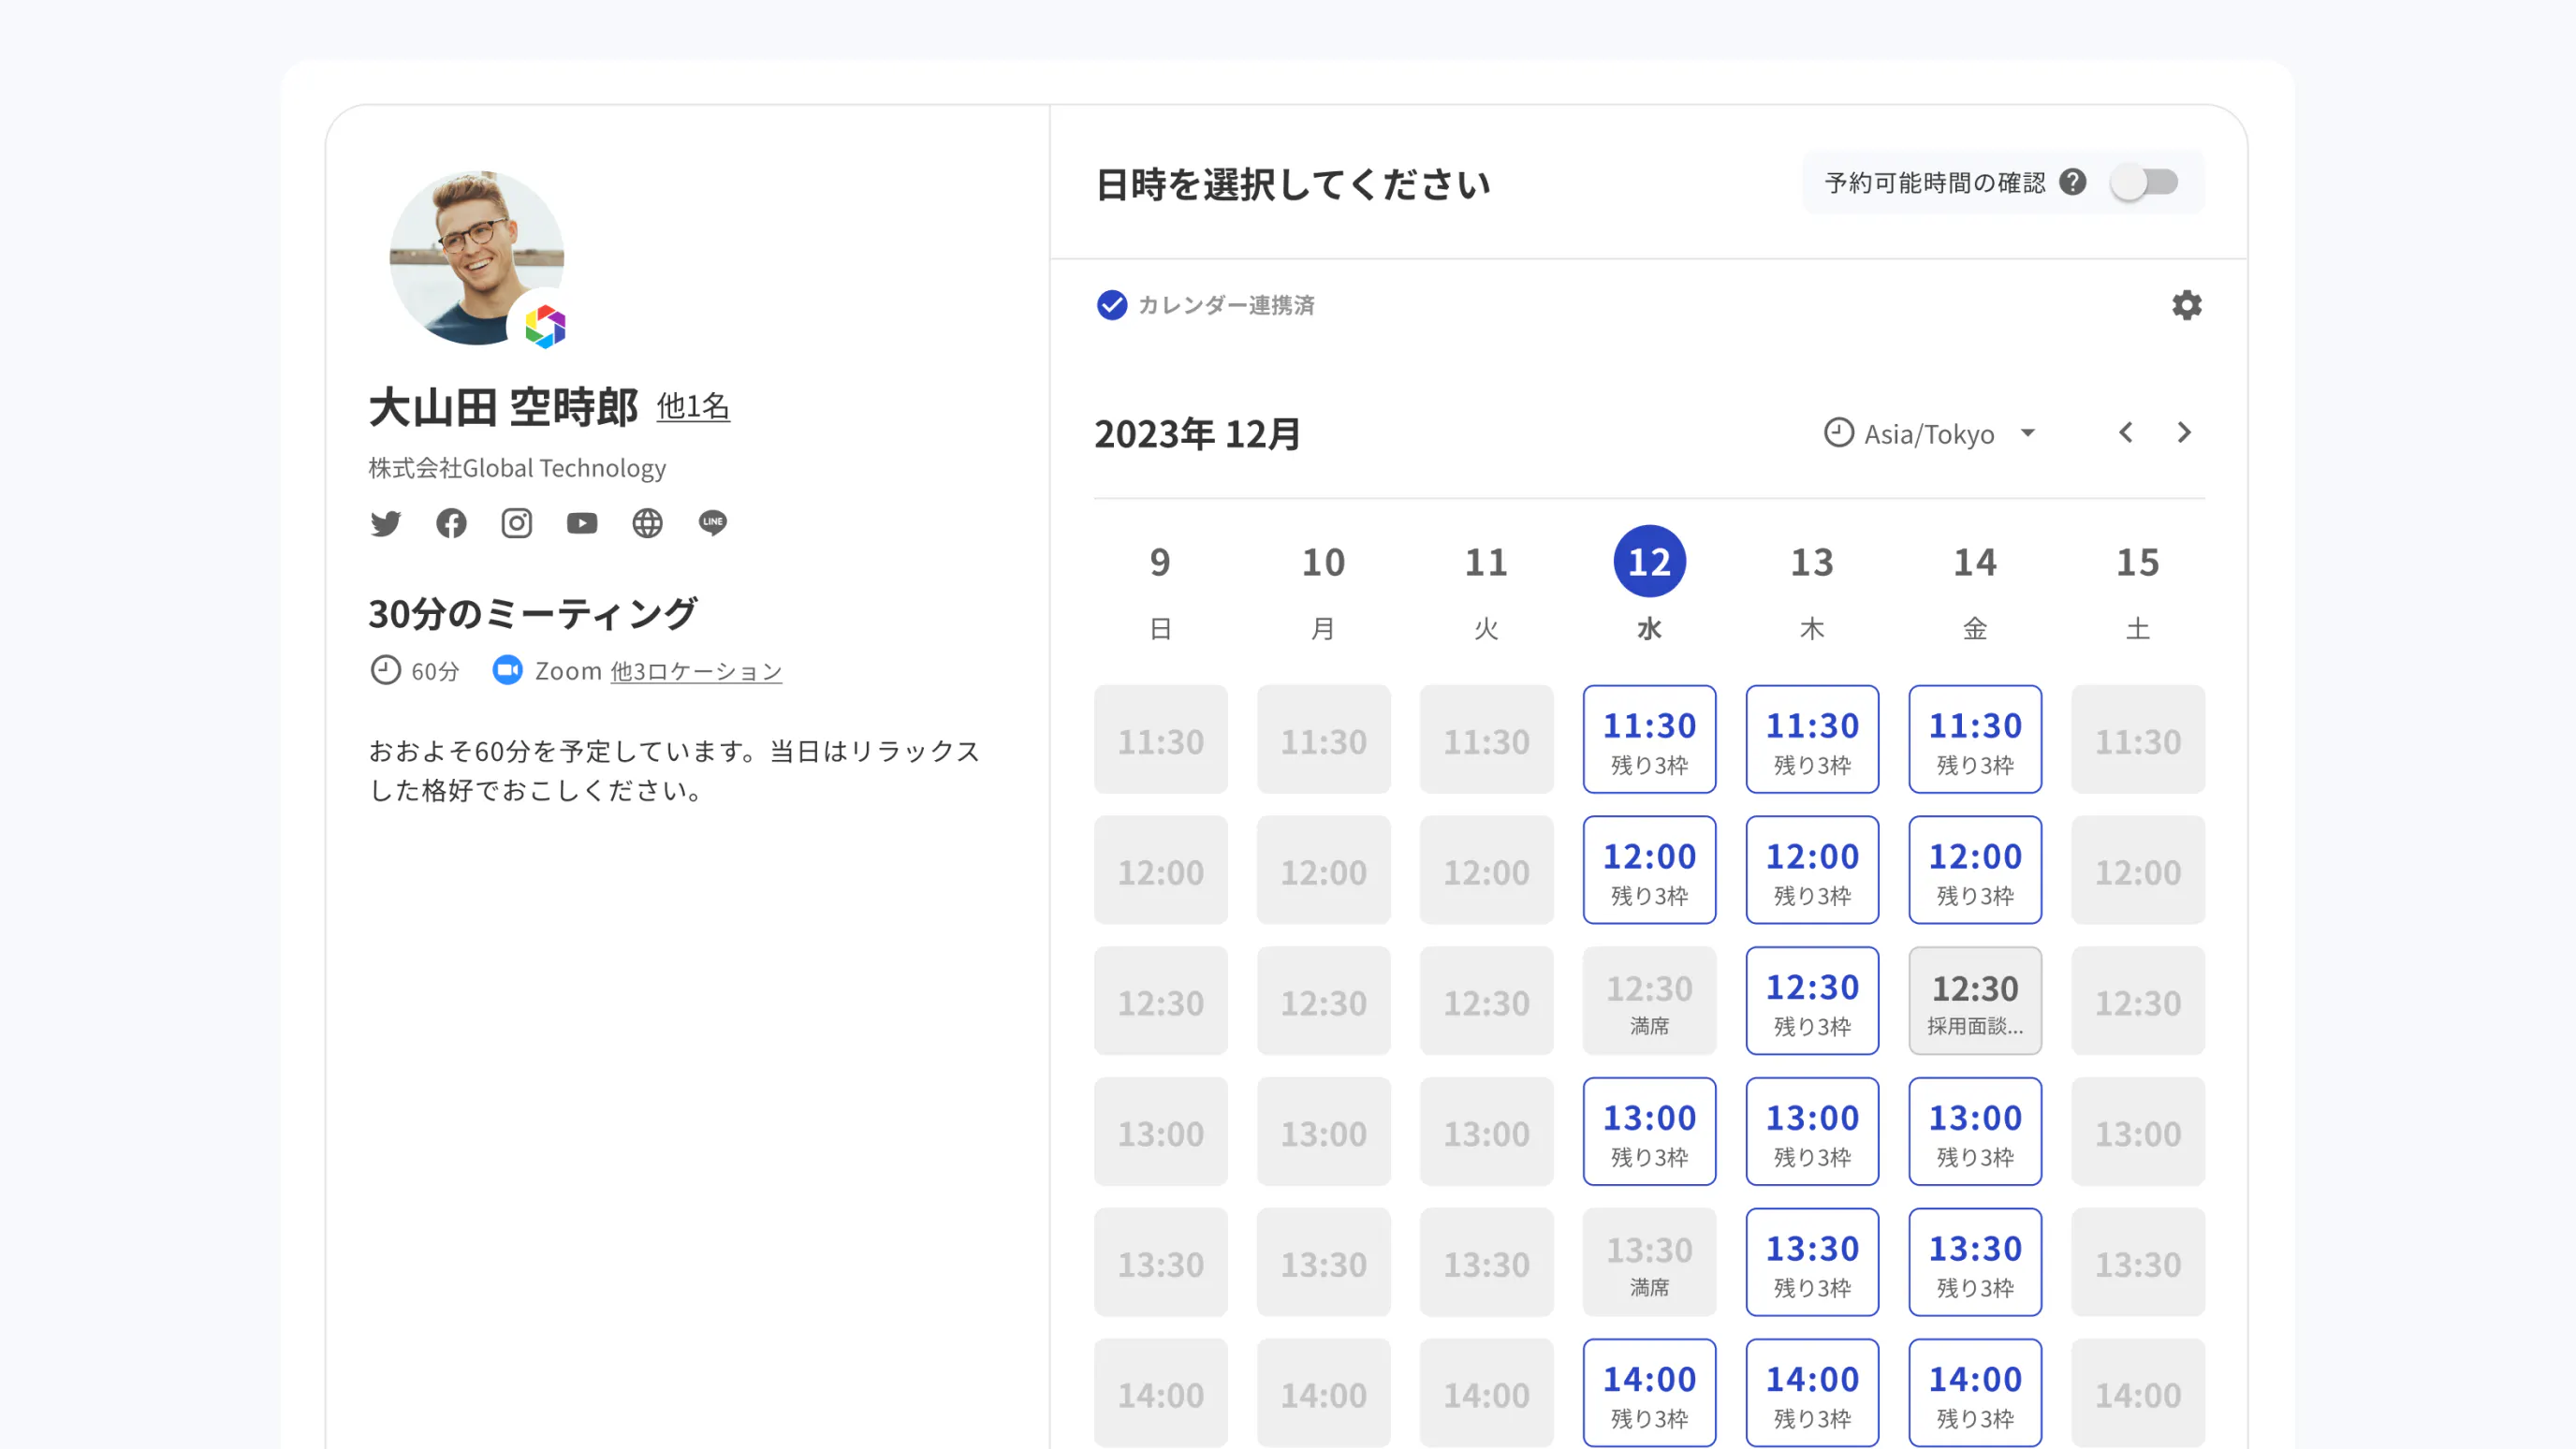Screen dimensions: 2576x1449
Task: Go to the previous week arrow
Action: (x=2126, y=433)
